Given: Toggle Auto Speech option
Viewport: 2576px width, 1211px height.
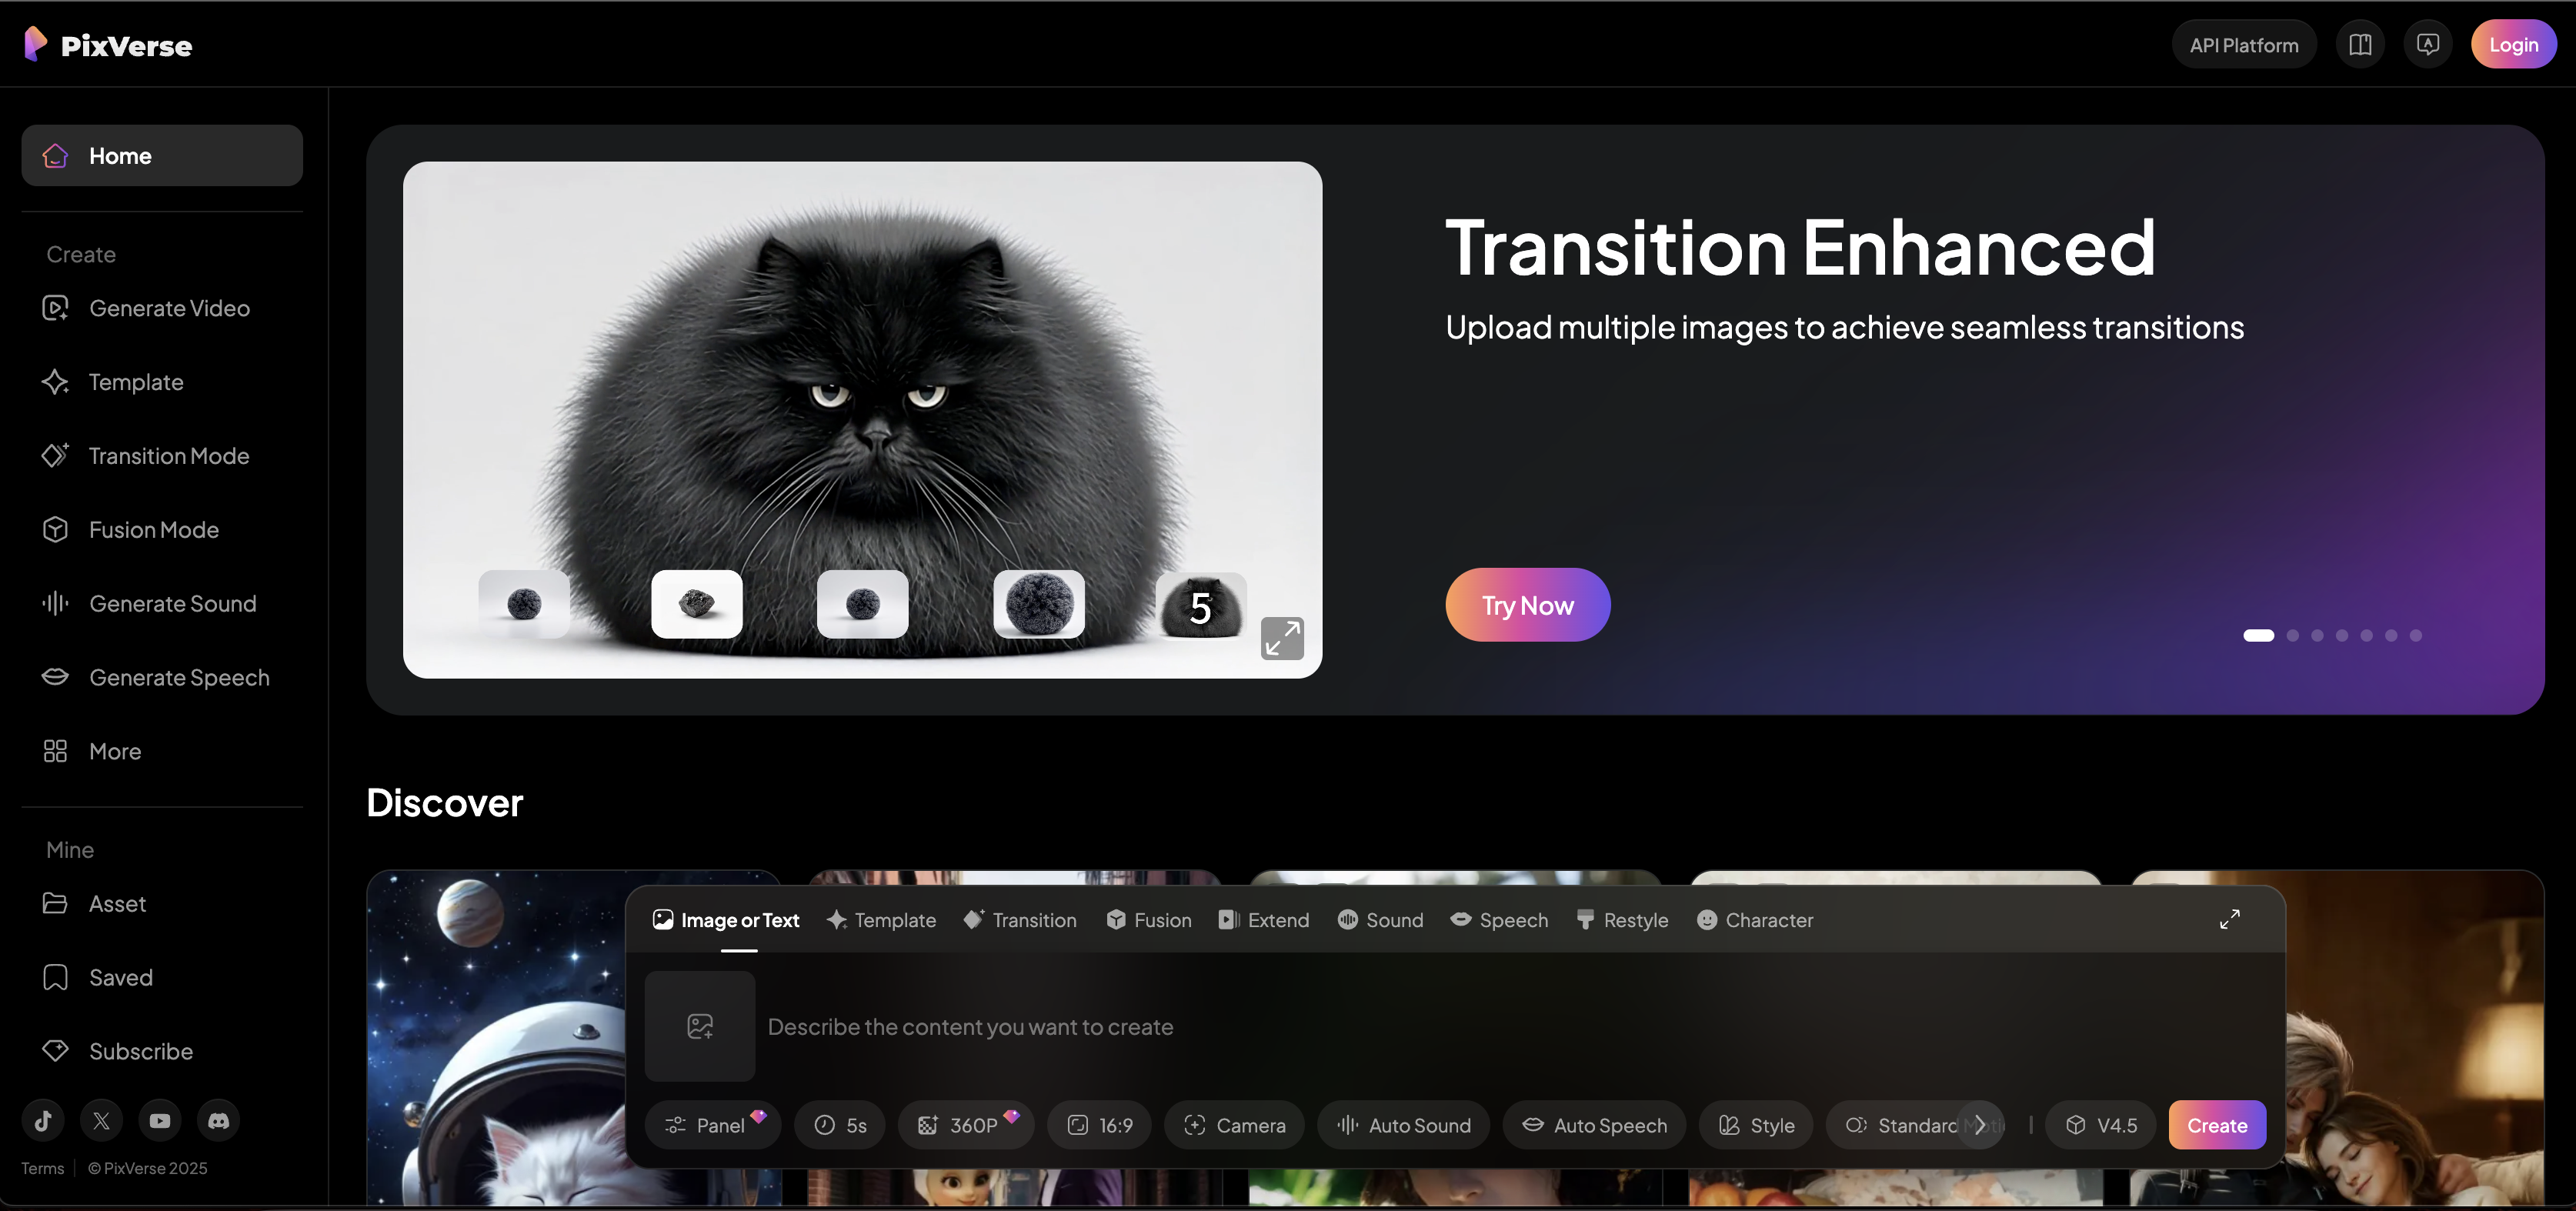Looking at the screenshot, I should 1594,1125.
